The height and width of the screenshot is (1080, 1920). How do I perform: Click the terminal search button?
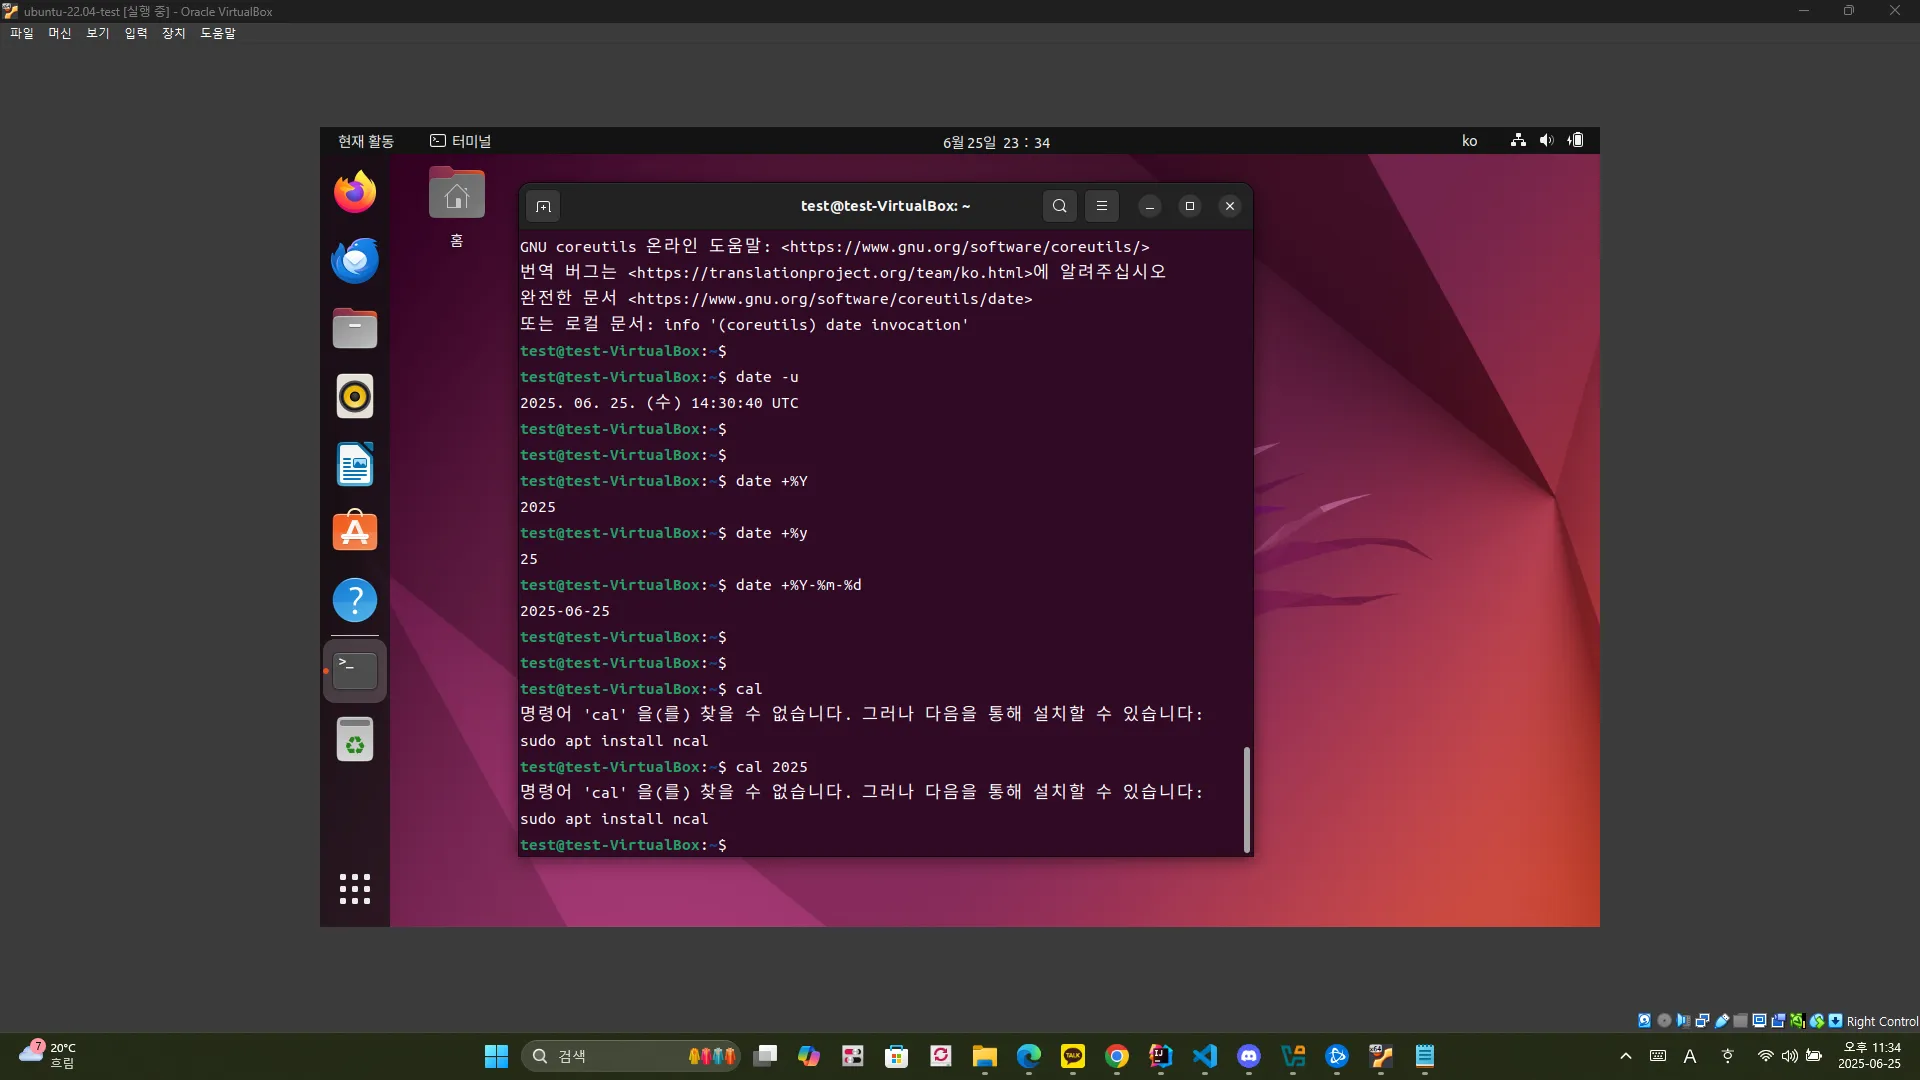(x=1060, y=206)
